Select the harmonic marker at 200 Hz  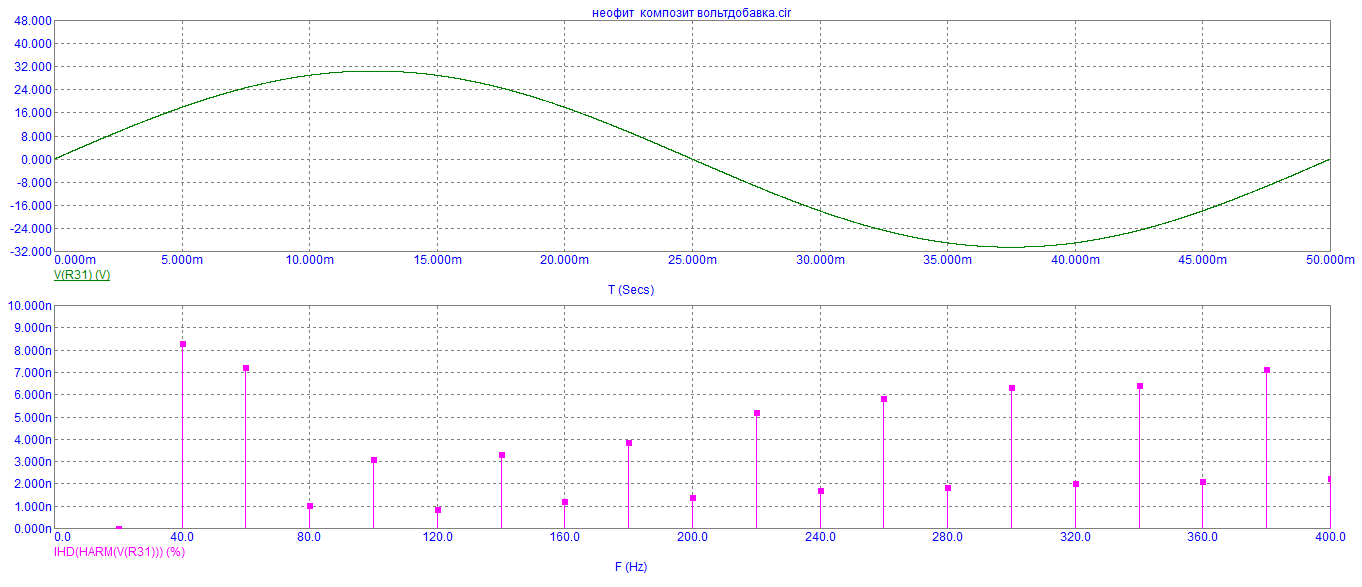(693, 498)
